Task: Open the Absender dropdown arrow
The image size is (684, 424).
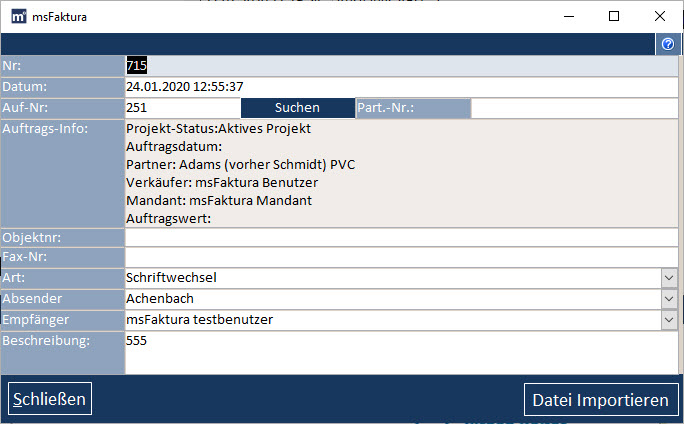Action: (669, 299)
